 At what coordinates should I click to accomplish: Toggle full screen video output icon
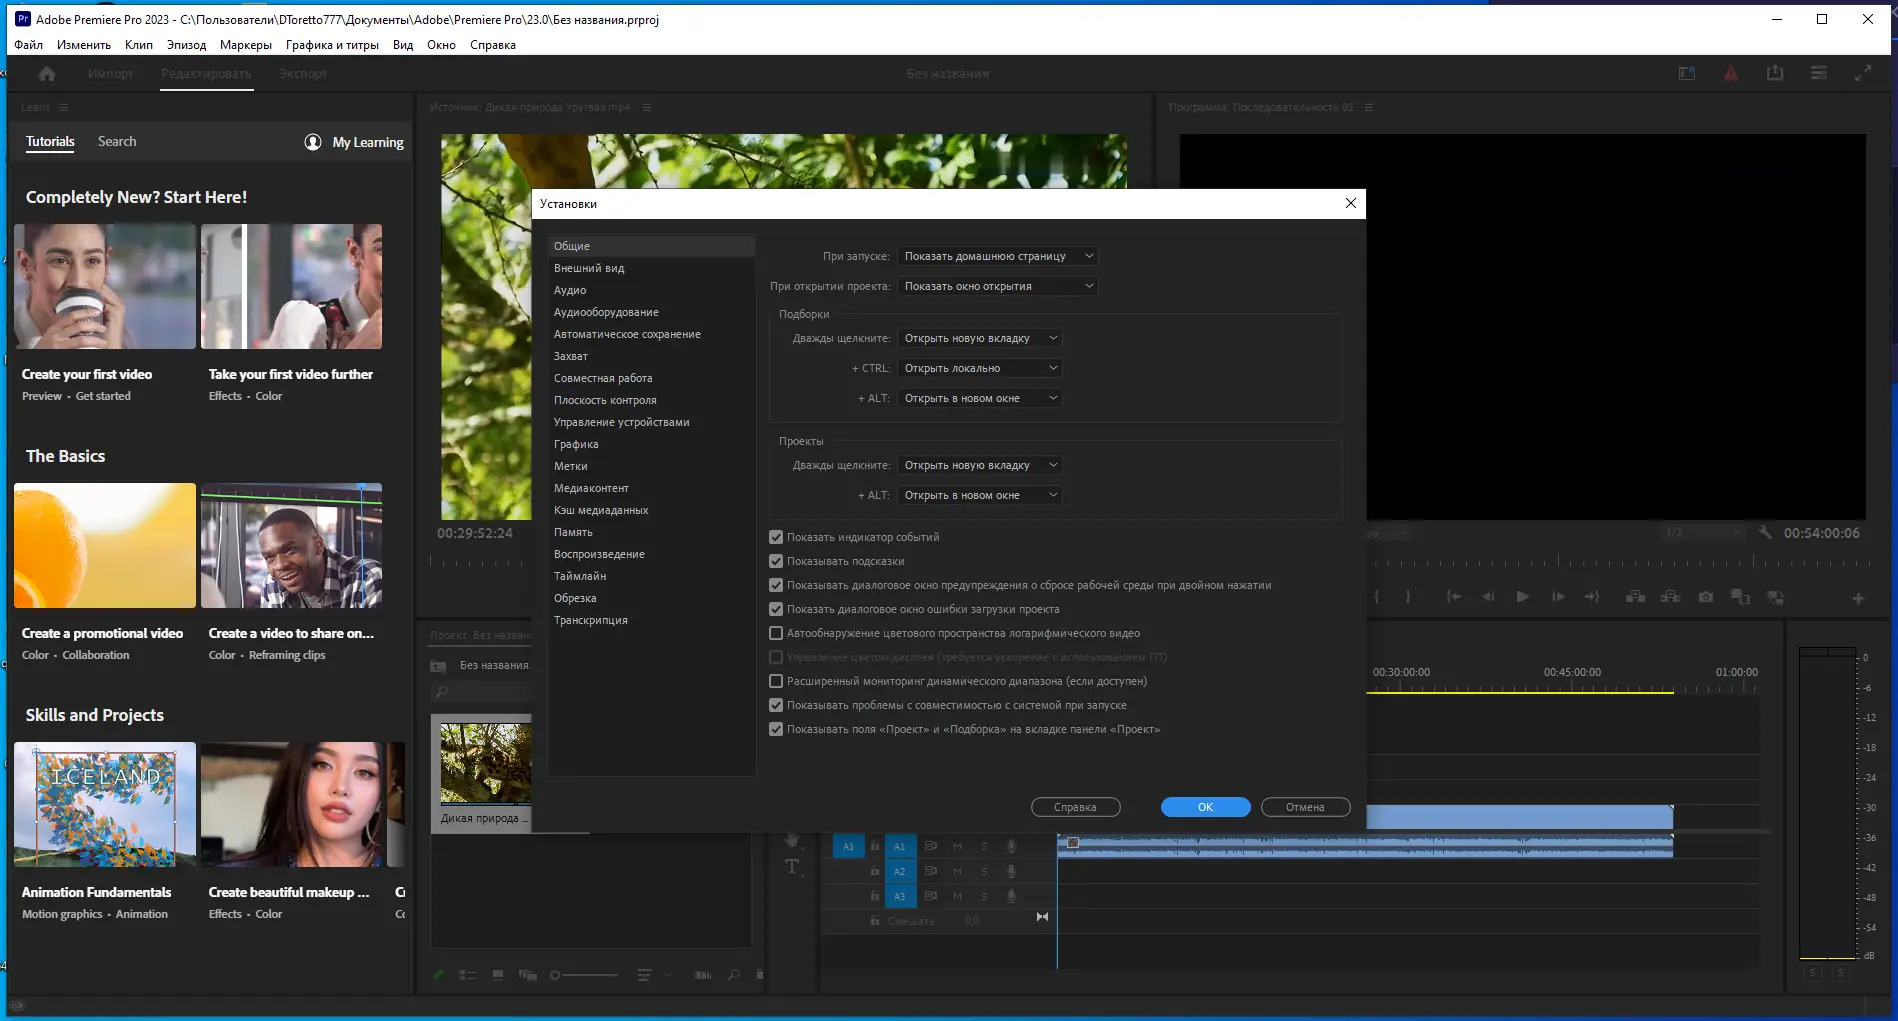tap(1863, 73)
